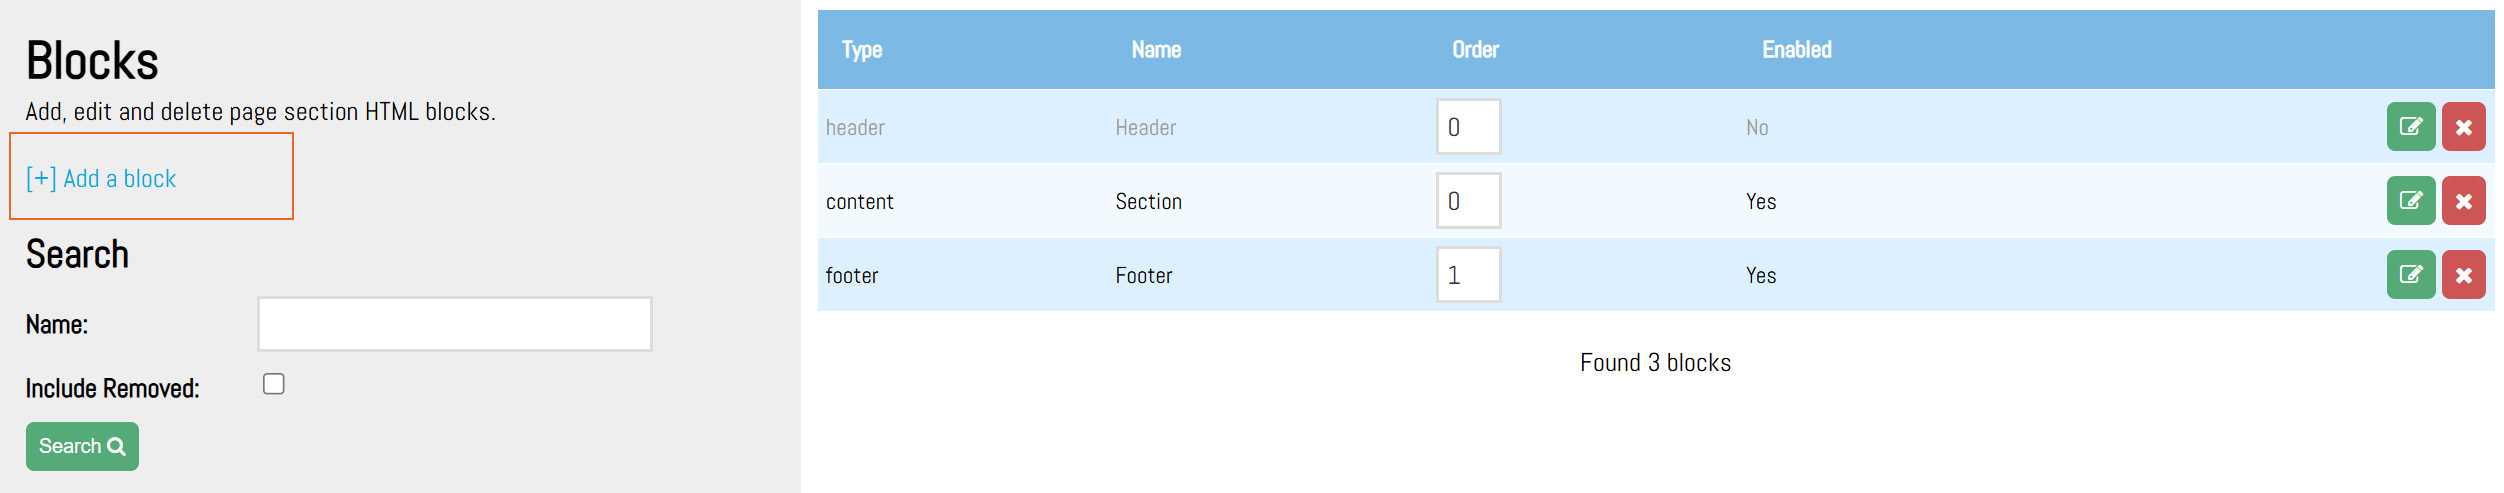Screen dimensions: 2504x493
Task: Click the Footer block order input
Action: click(x=1468, y=275)
